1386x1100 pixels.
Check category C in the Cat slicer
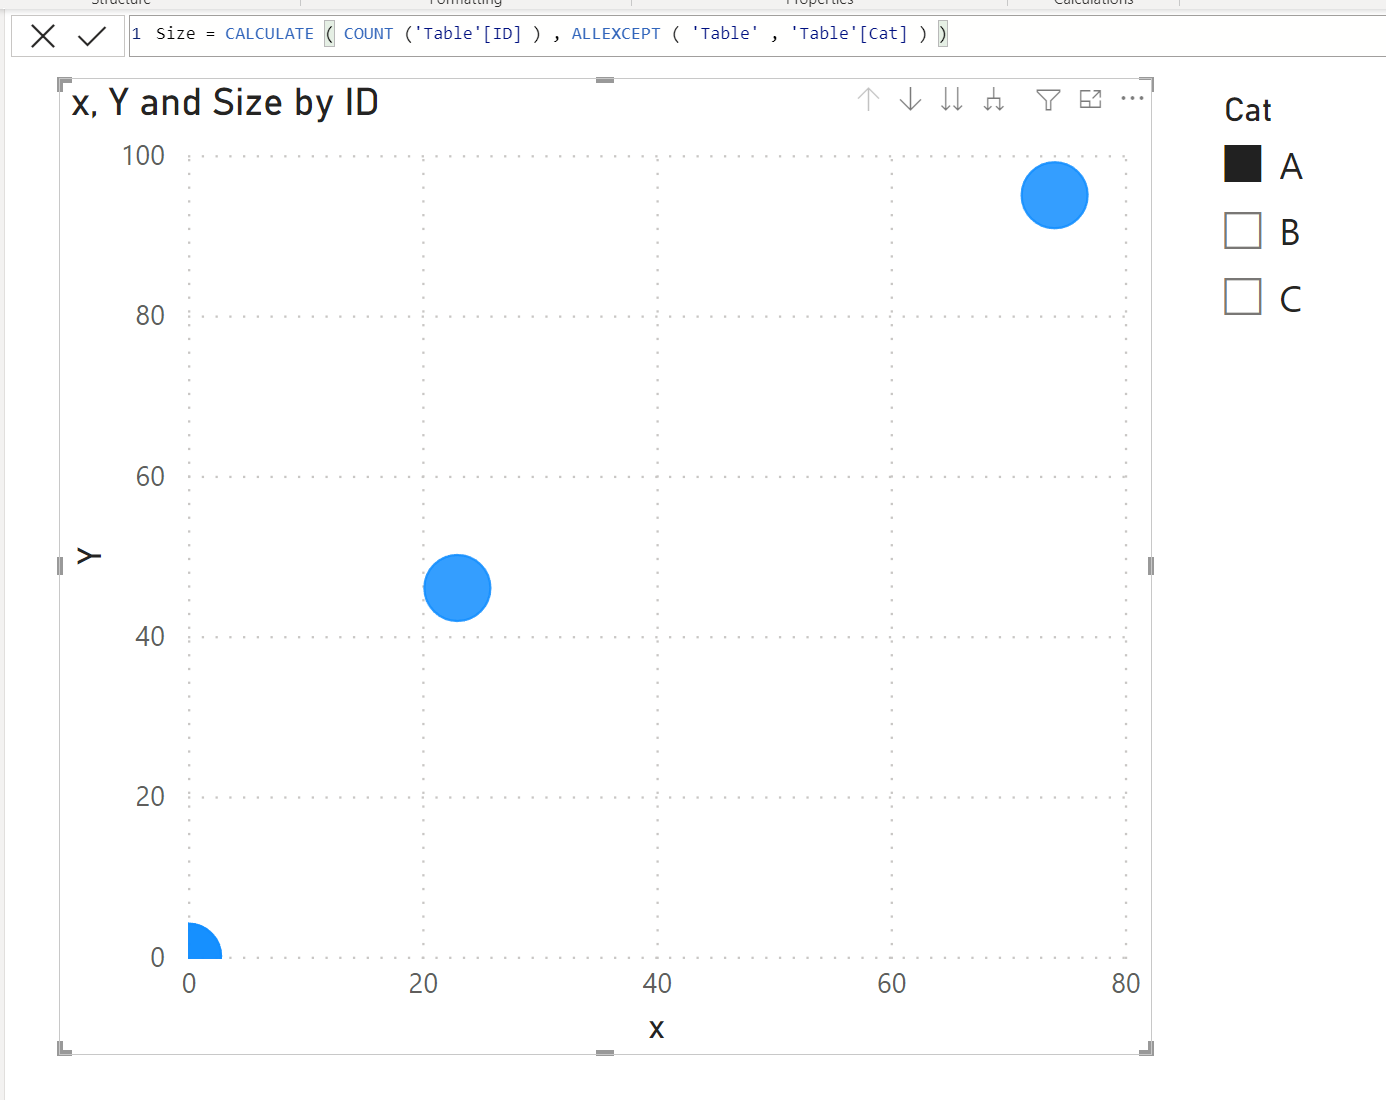click(x=1243, y=297)
